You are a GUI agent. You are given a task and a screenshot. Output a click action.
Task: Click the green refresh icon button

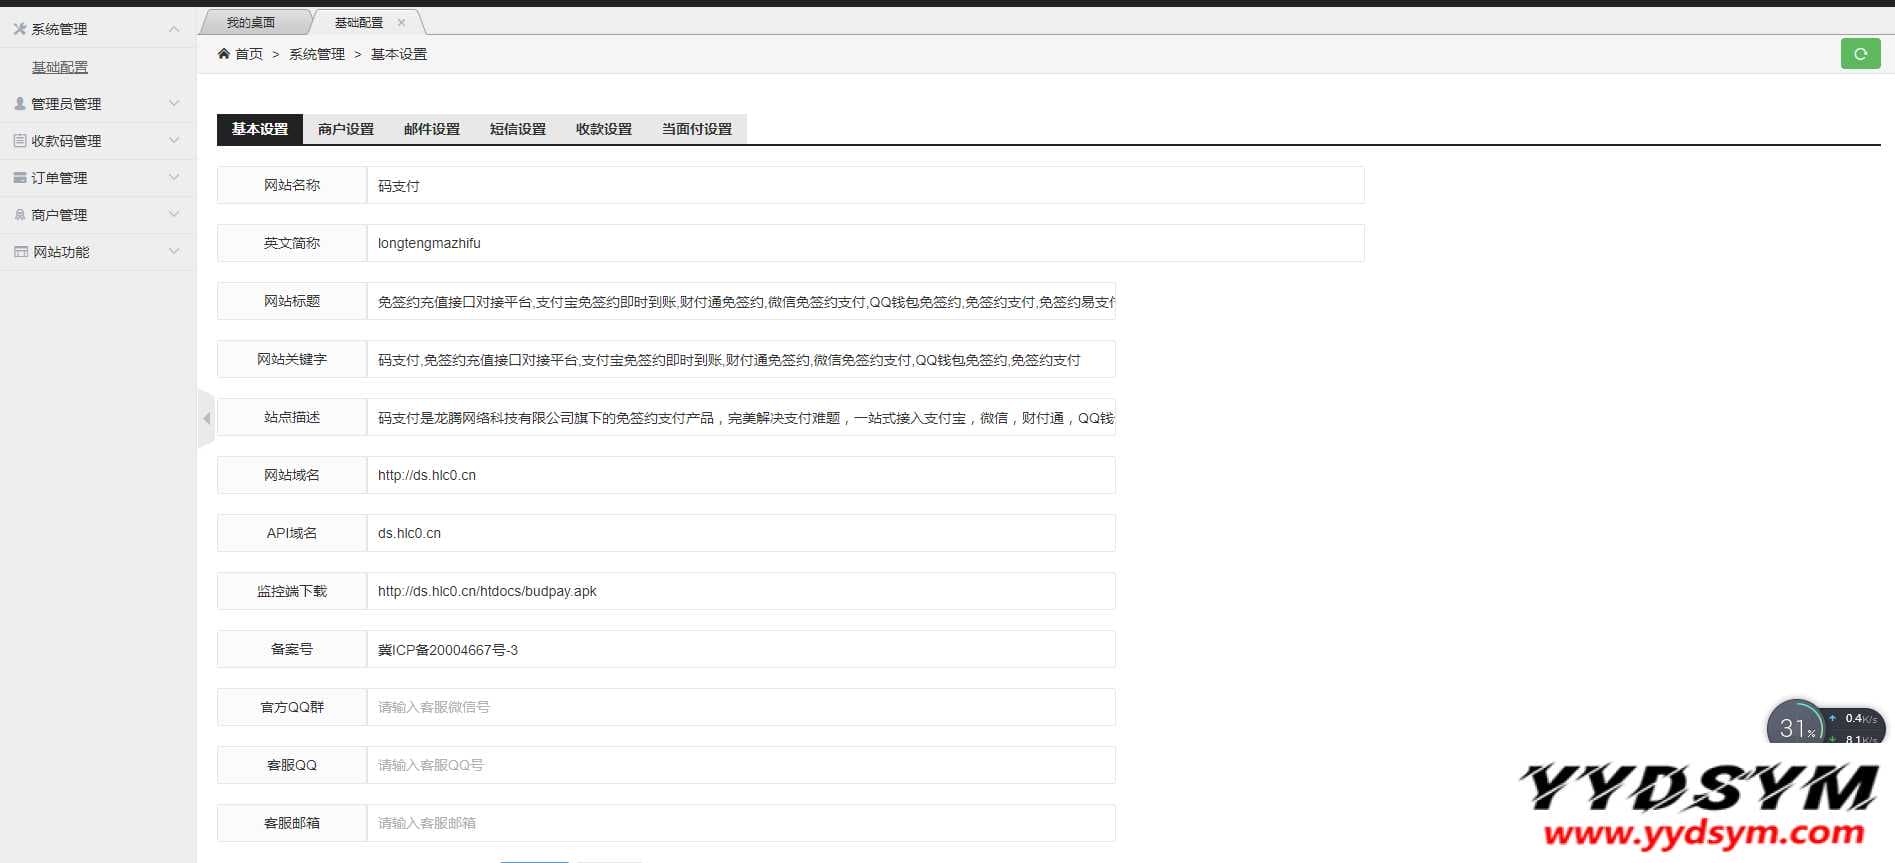point(1860,54)
